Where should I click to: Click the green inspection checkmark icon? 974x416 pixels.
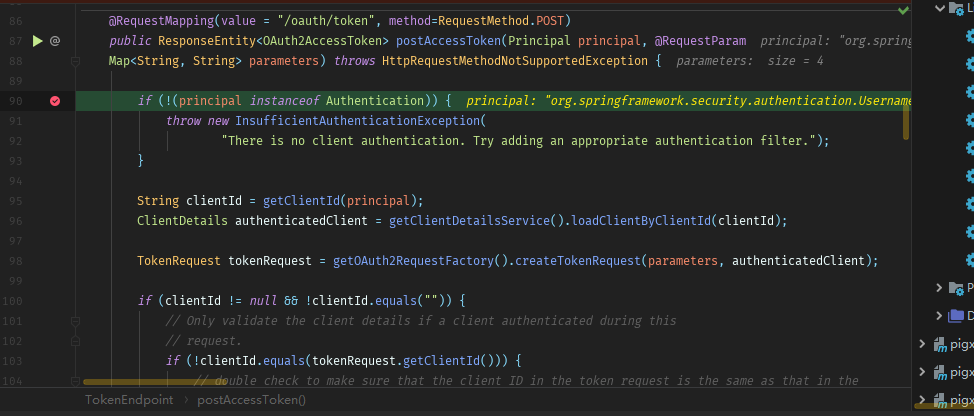(903, 9)
